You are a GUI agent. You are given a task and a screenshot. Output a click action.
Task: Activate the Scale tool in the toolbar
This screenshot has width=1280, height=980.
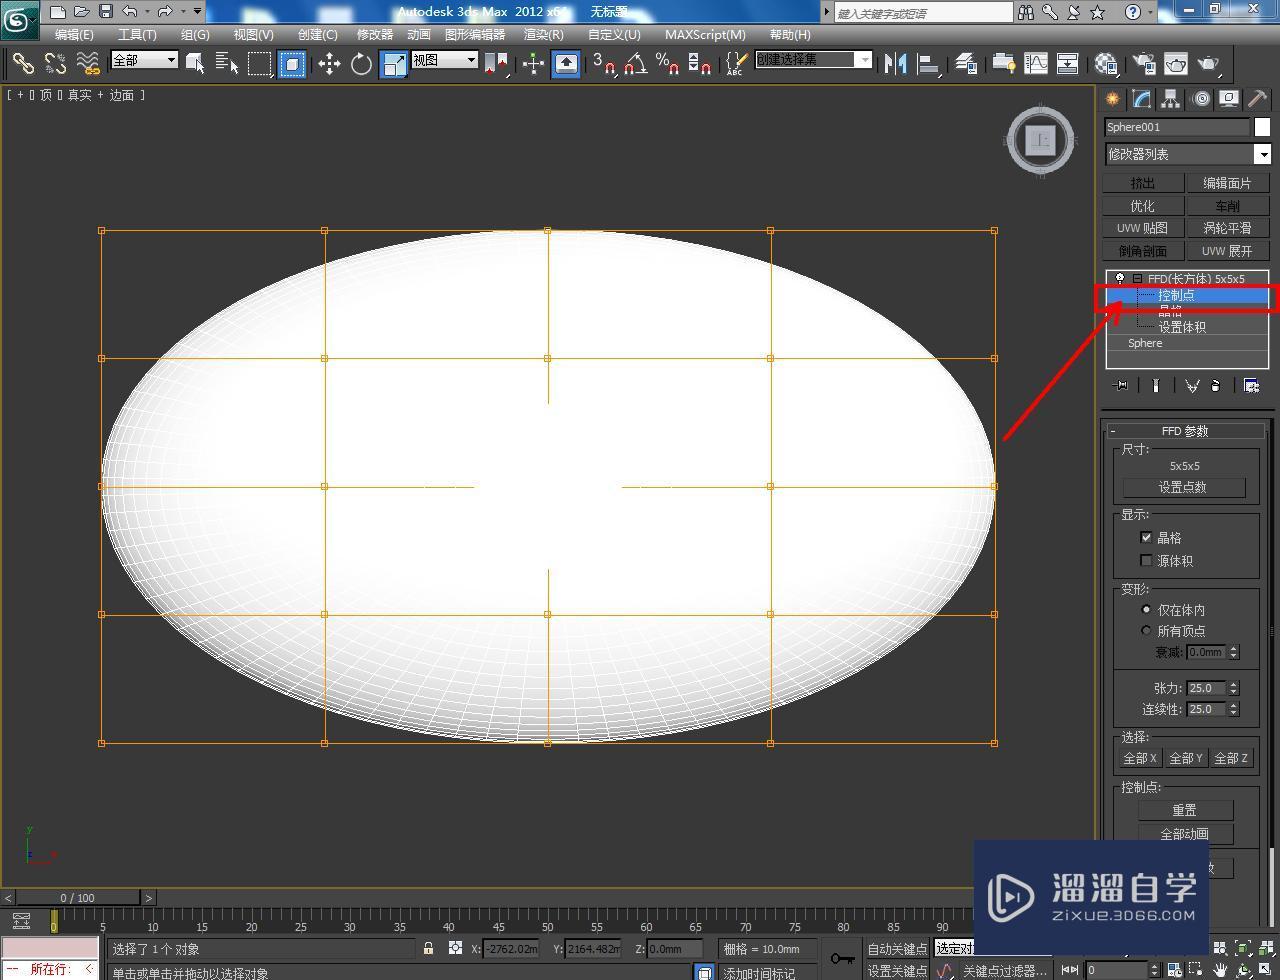(392, 63)
